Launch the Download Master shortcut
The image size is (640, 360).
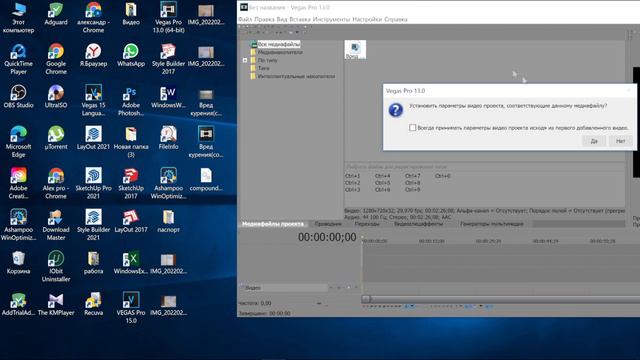pyautogui.click(x=56, y=225)
